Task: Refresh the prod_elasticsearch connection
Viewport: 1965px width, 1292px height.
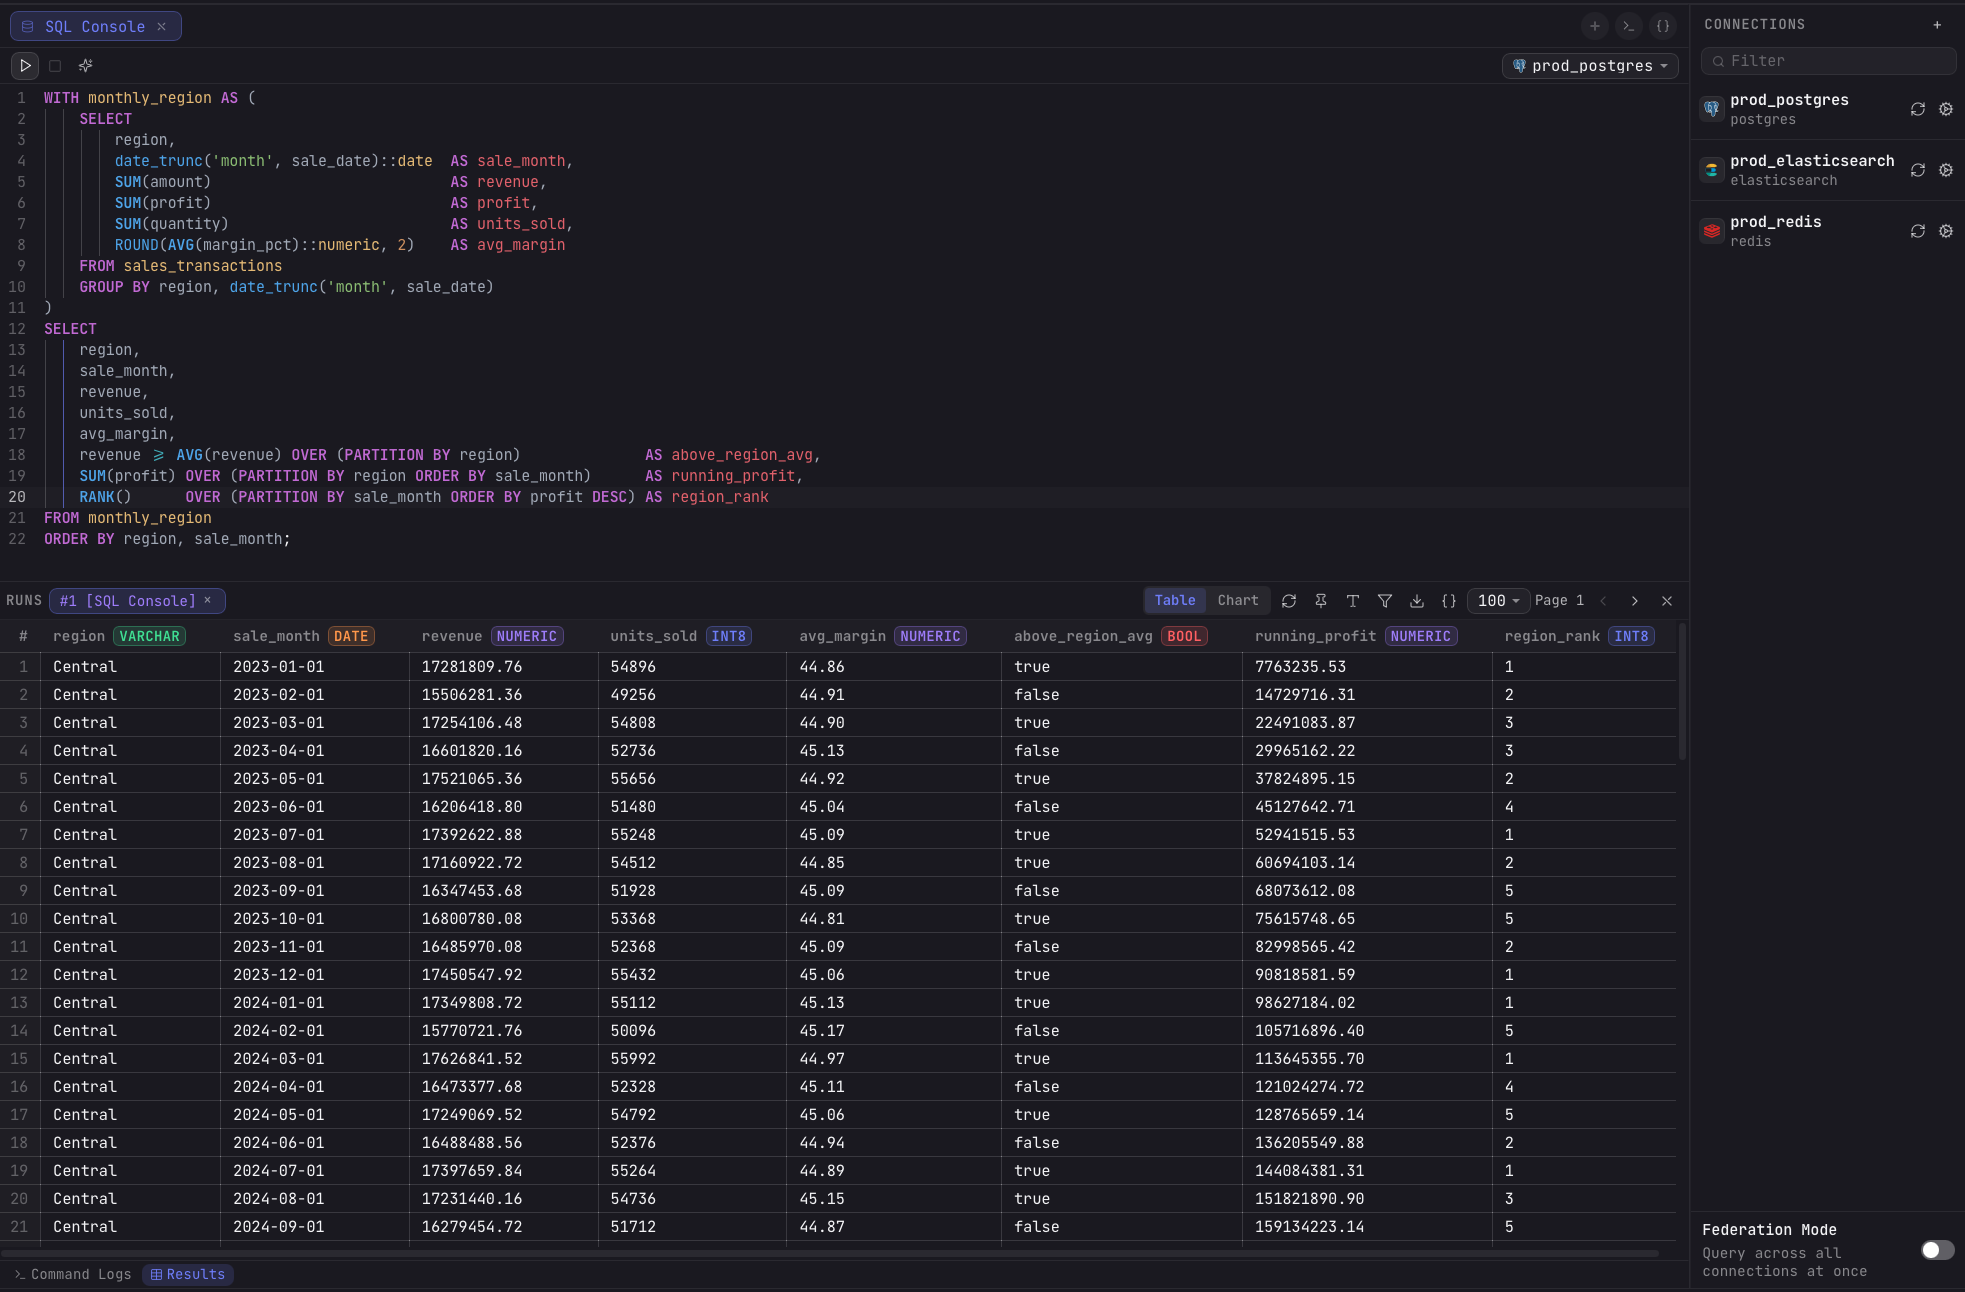Action: point(1917,170)
